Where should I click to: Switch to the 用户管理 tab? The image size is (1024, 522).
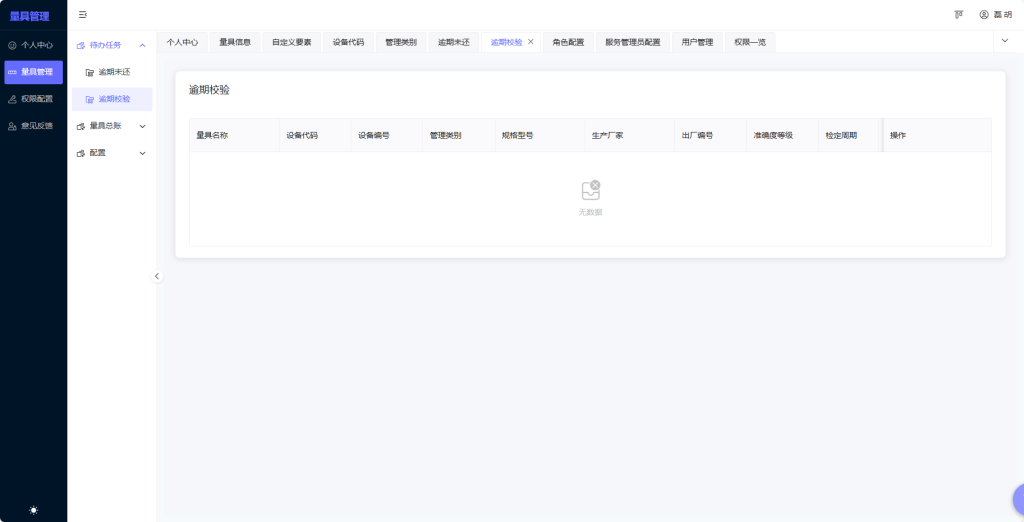pyautogui.click(x=697, y=42)
